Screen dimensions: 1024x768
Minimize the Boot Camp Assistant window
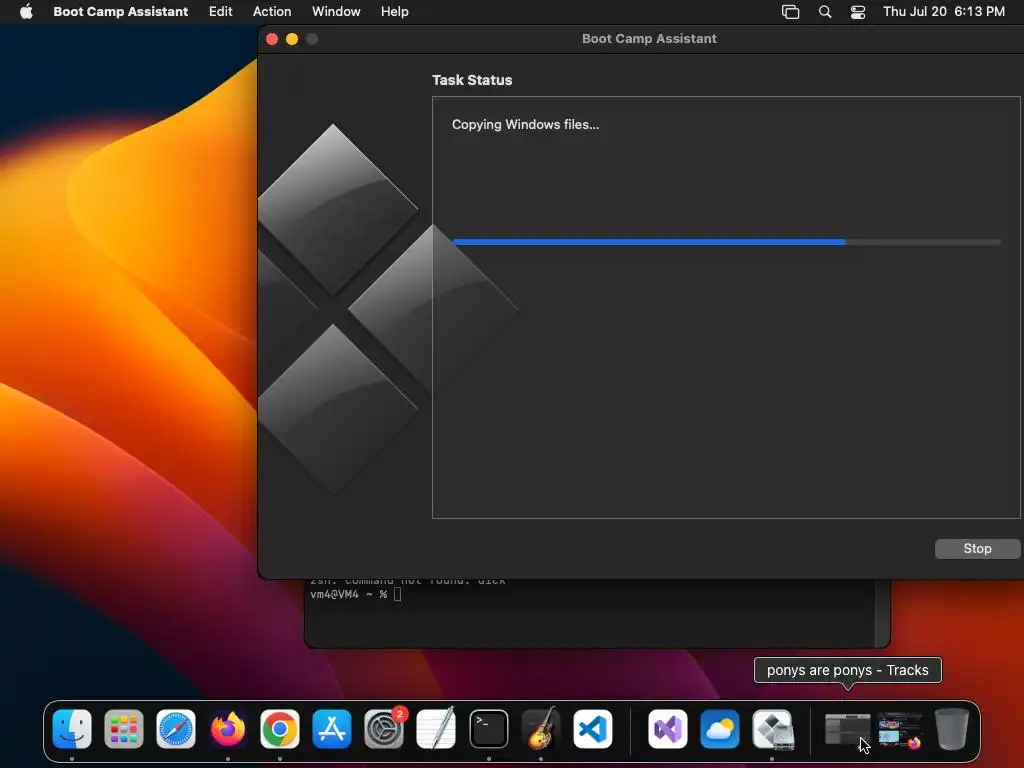pos(292,39)
